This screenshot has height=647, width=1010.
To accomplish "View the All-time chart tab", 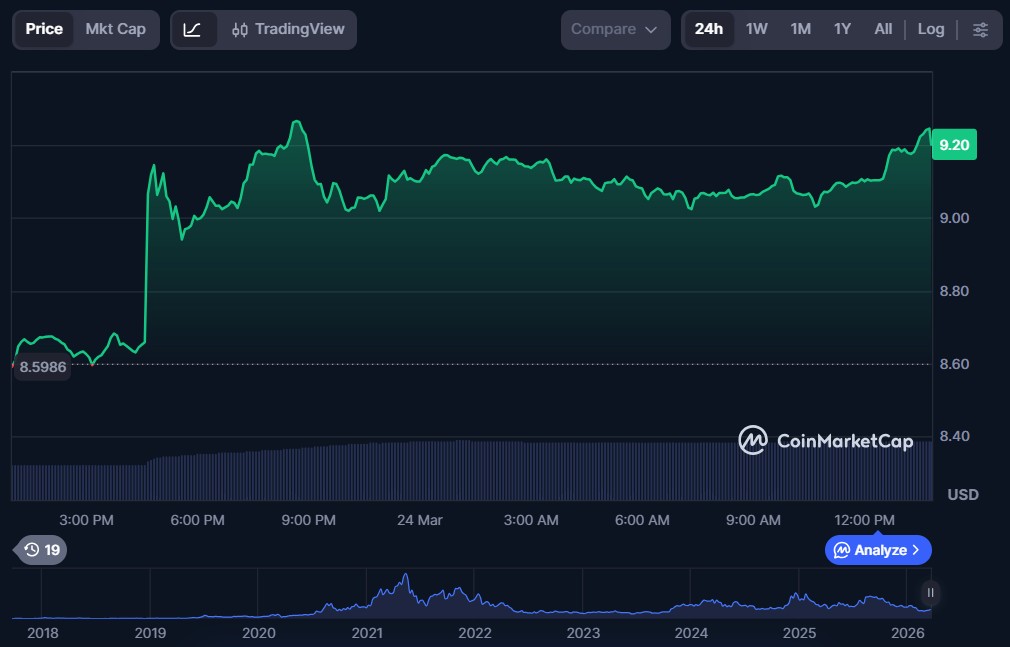I will [x=883, y=29].
